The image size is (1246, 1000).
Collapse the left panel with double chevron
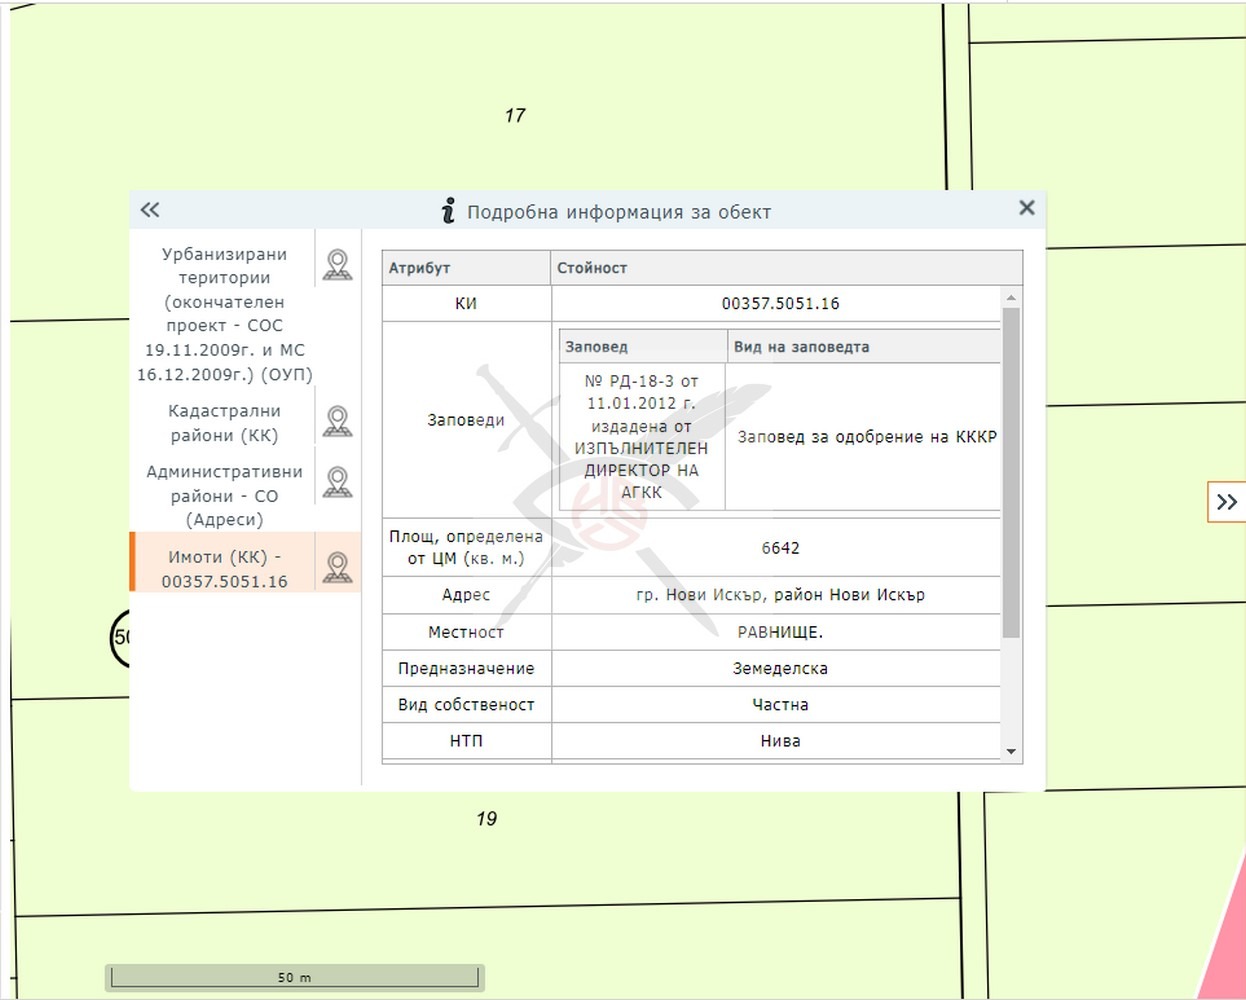point(150,210)
